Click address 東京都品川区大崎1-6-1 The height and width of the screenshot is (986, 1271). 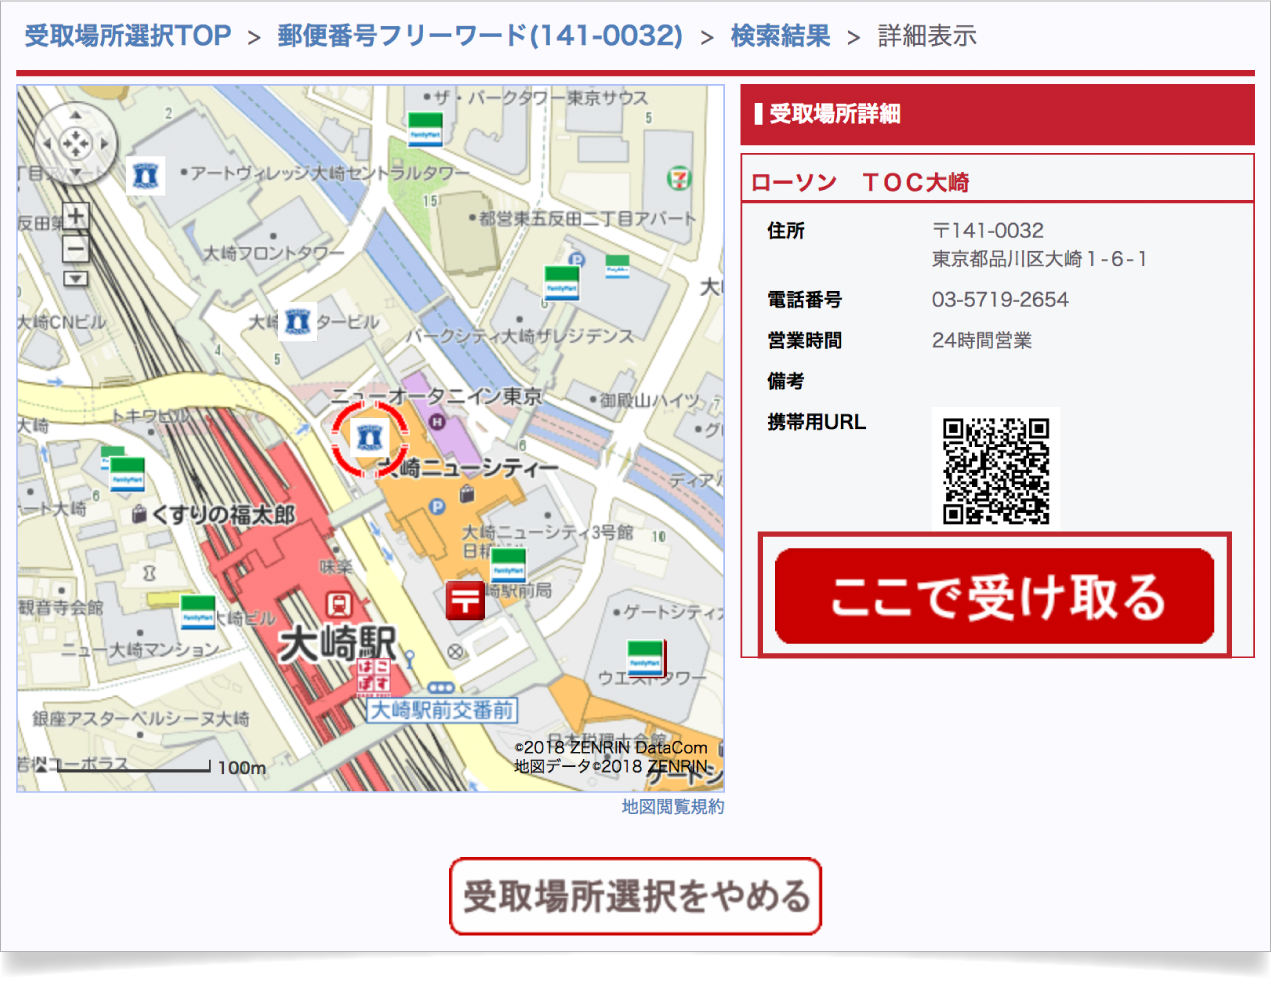(x=1040, y=259)
